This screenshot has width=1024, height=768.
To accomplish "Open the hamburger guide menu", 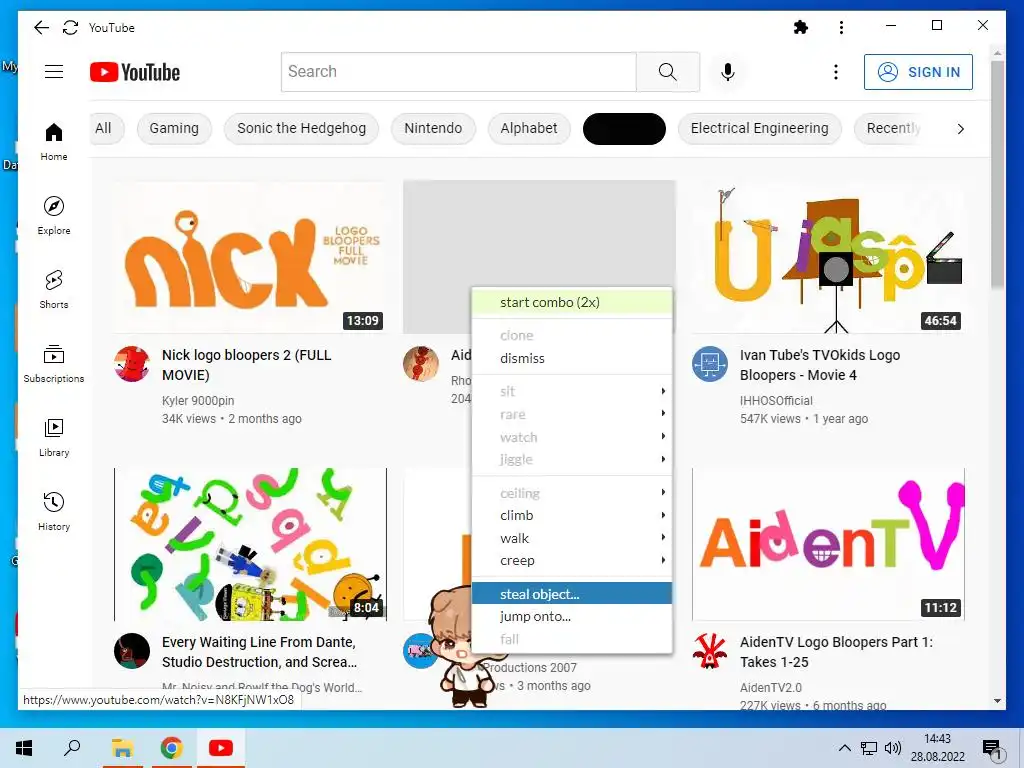I will [x=54, y=72].
